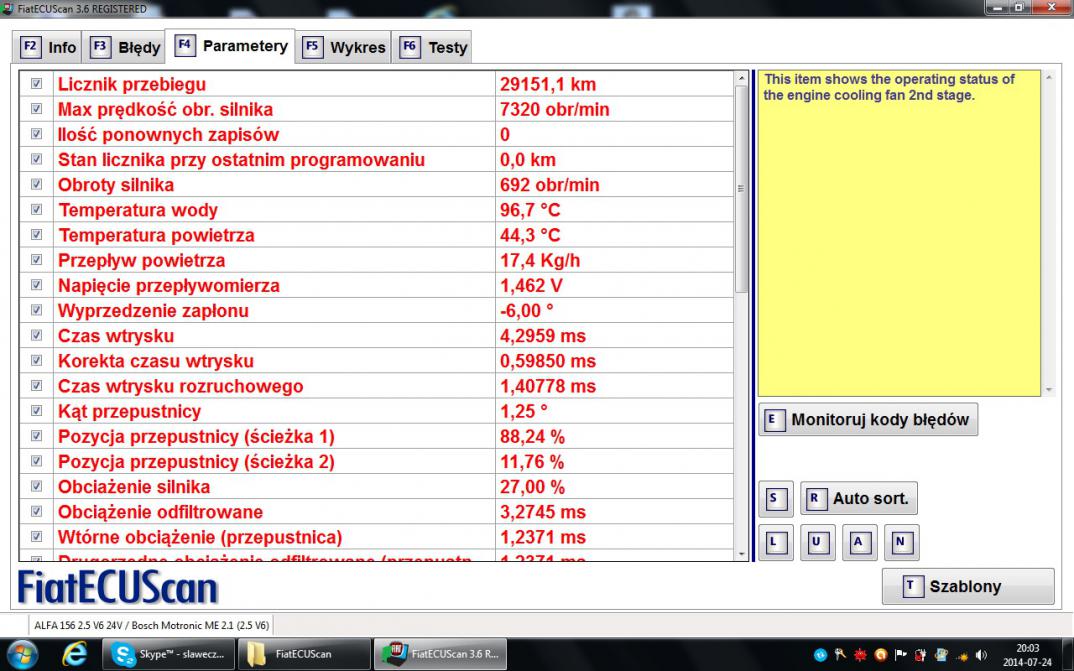This screenshot has width=1074, height=671.
Task: Click the A shortcut button
Action: pos(859,542)
